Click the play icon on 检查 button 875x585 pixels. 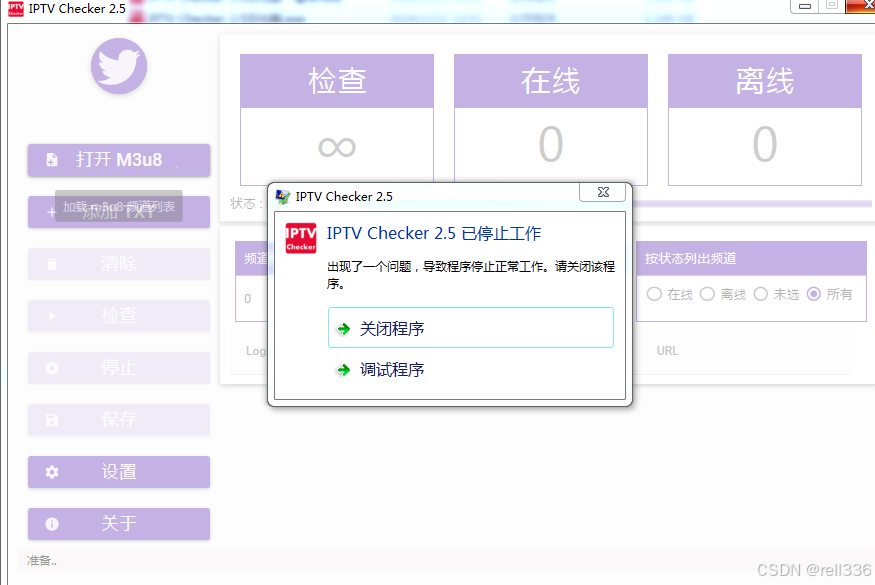coord(52,316)
